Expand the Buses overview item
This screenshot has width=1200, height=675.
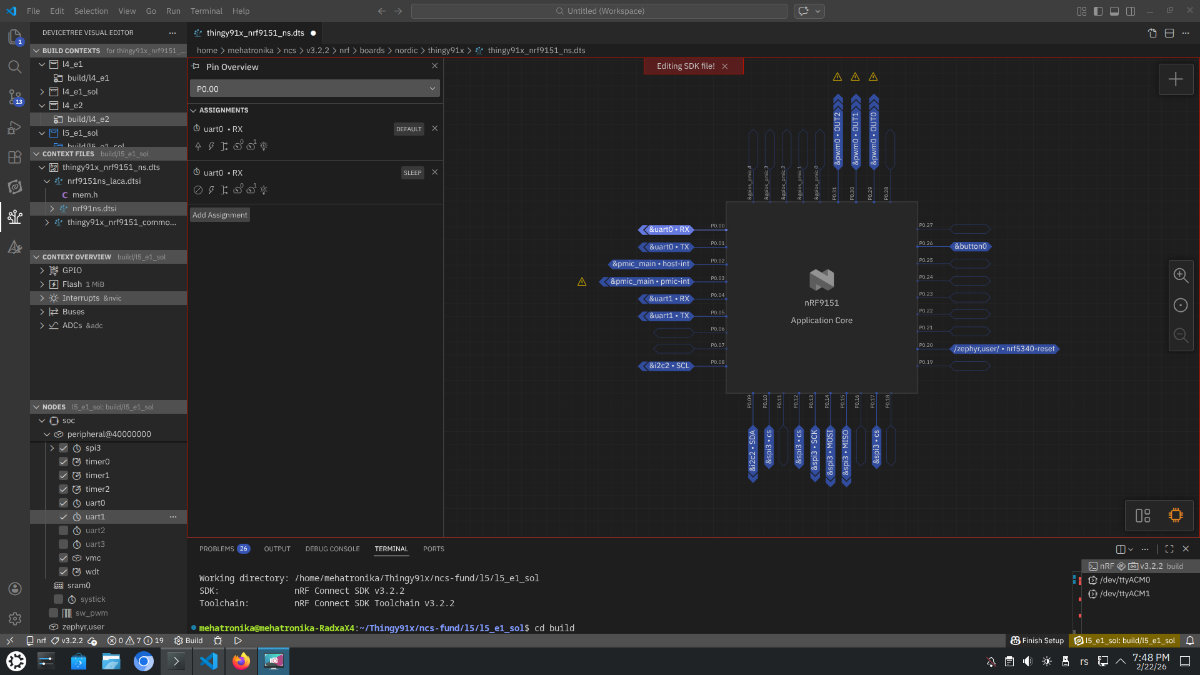pos(42,311)
